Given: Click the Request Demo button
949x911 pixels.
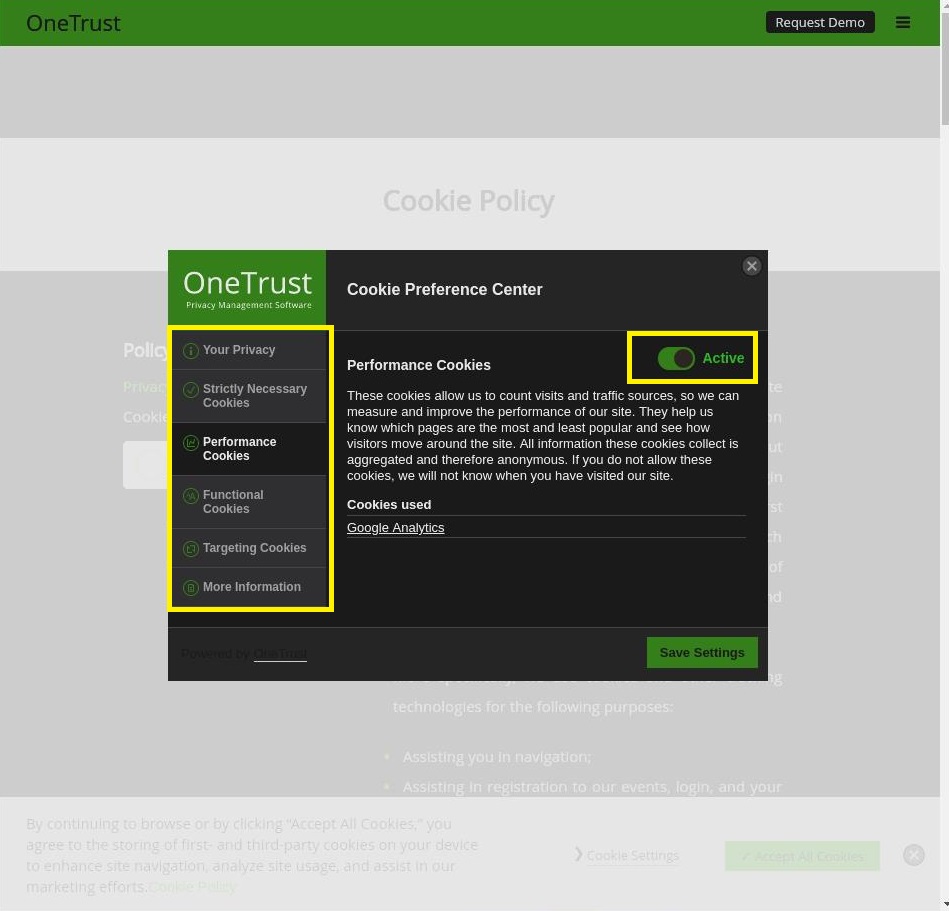Looking at the screenshot, I should coord(819,22).
